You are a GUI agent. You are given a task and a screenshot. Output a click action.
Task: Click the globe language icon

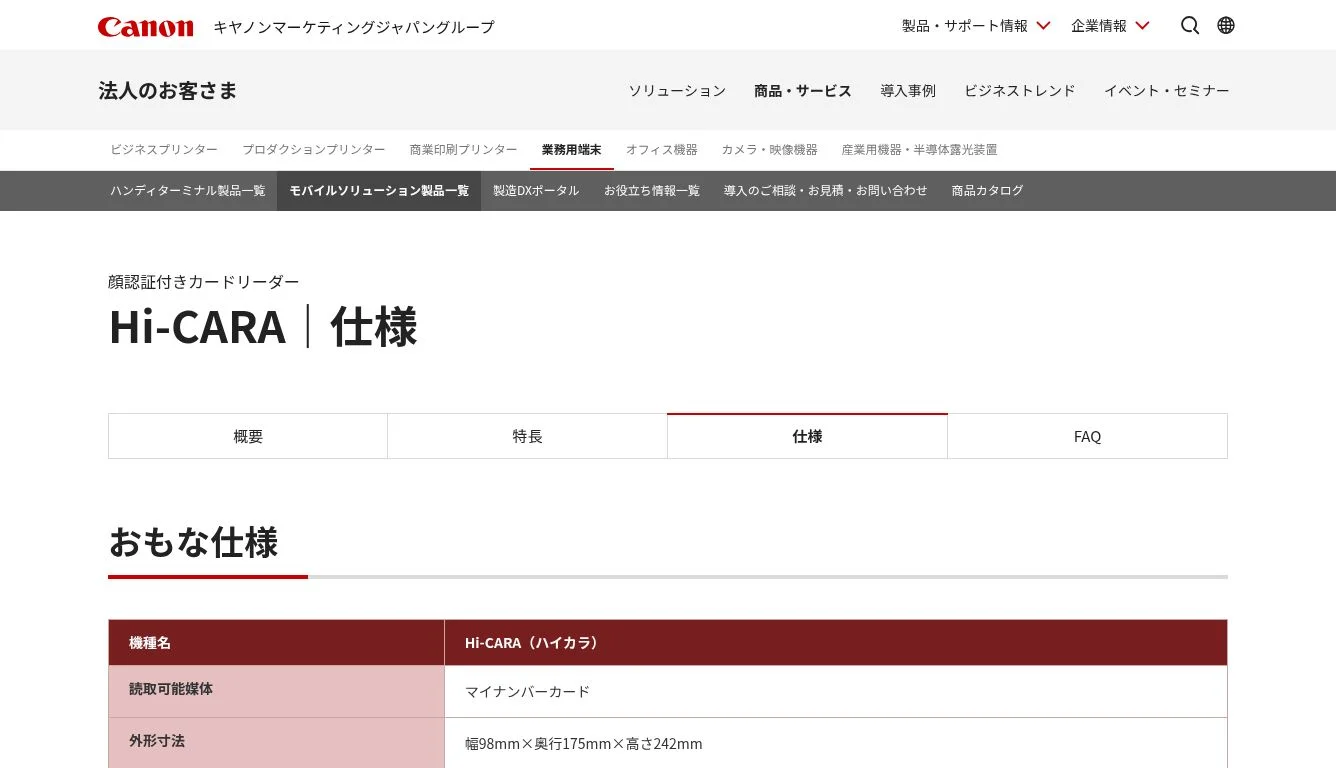[x=1226, y=25]
